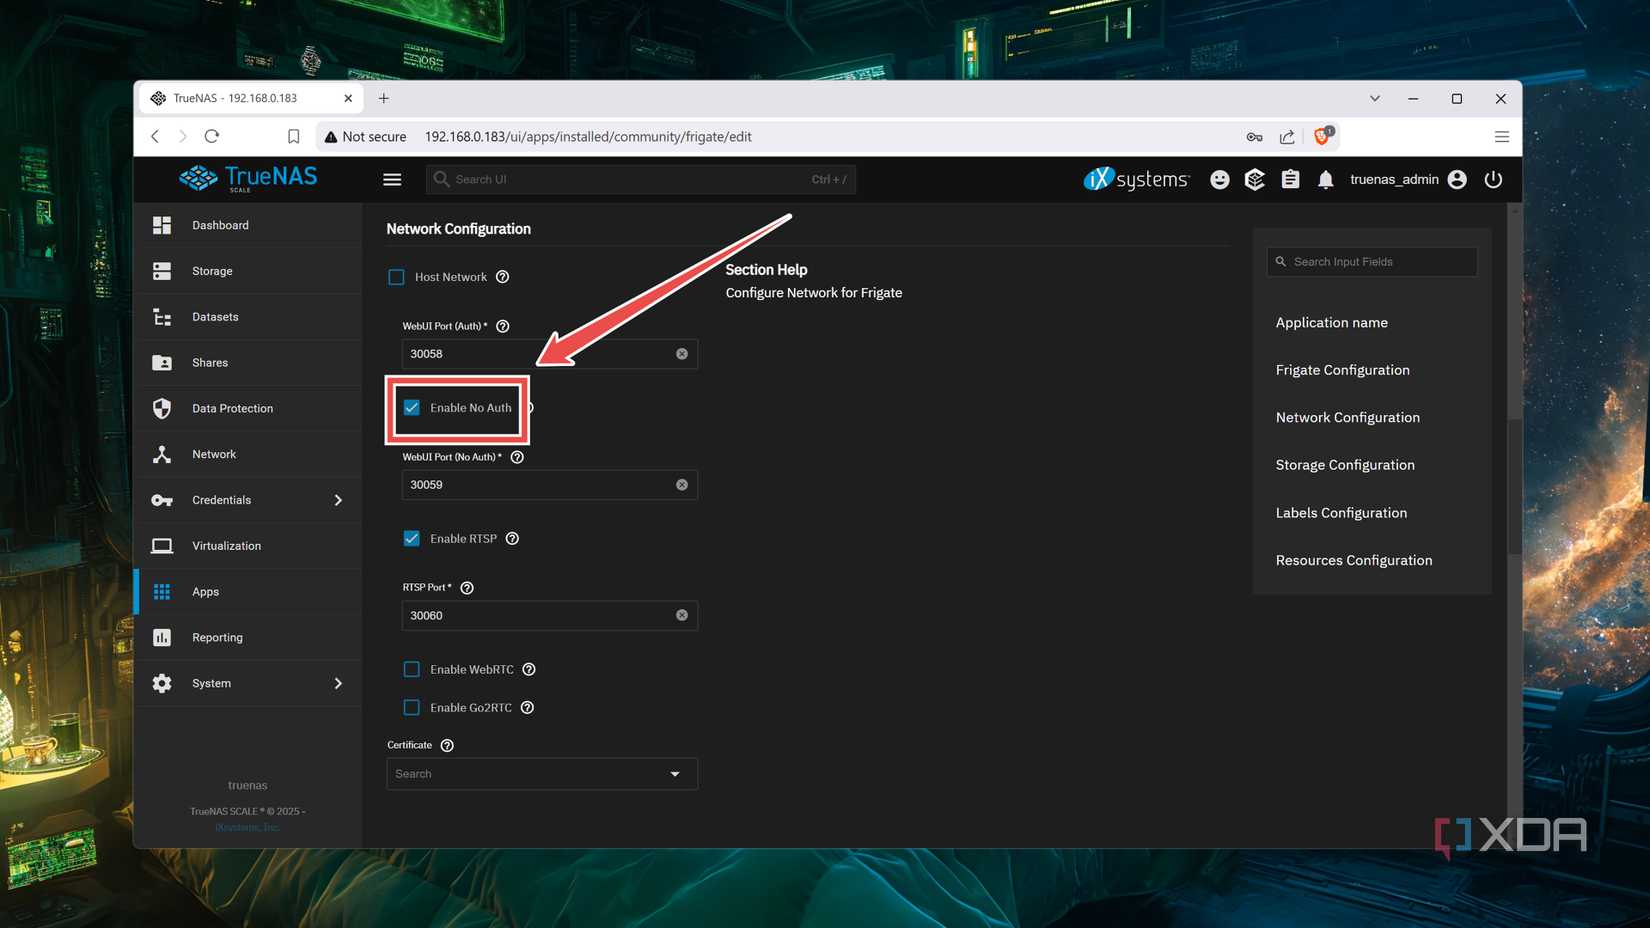Show help for Enable RTSP
This screenshot has height=928, width=1650.
pyautogui.click(x=512, y=539)
